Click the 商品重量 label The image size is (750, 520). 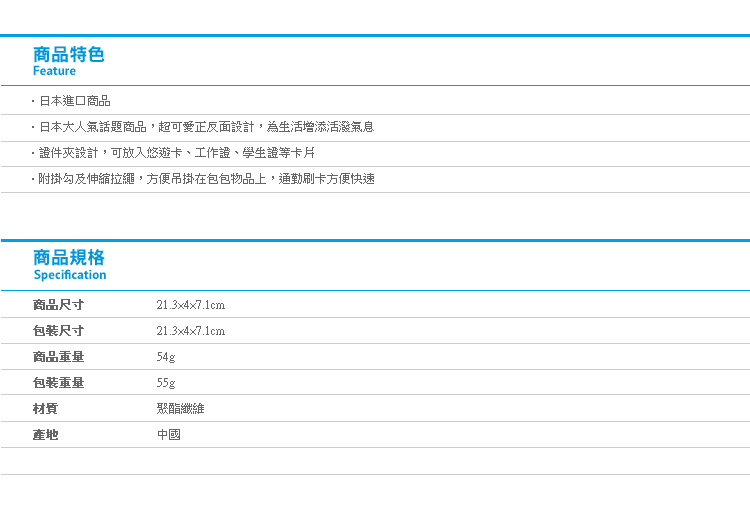pos(58,357)
